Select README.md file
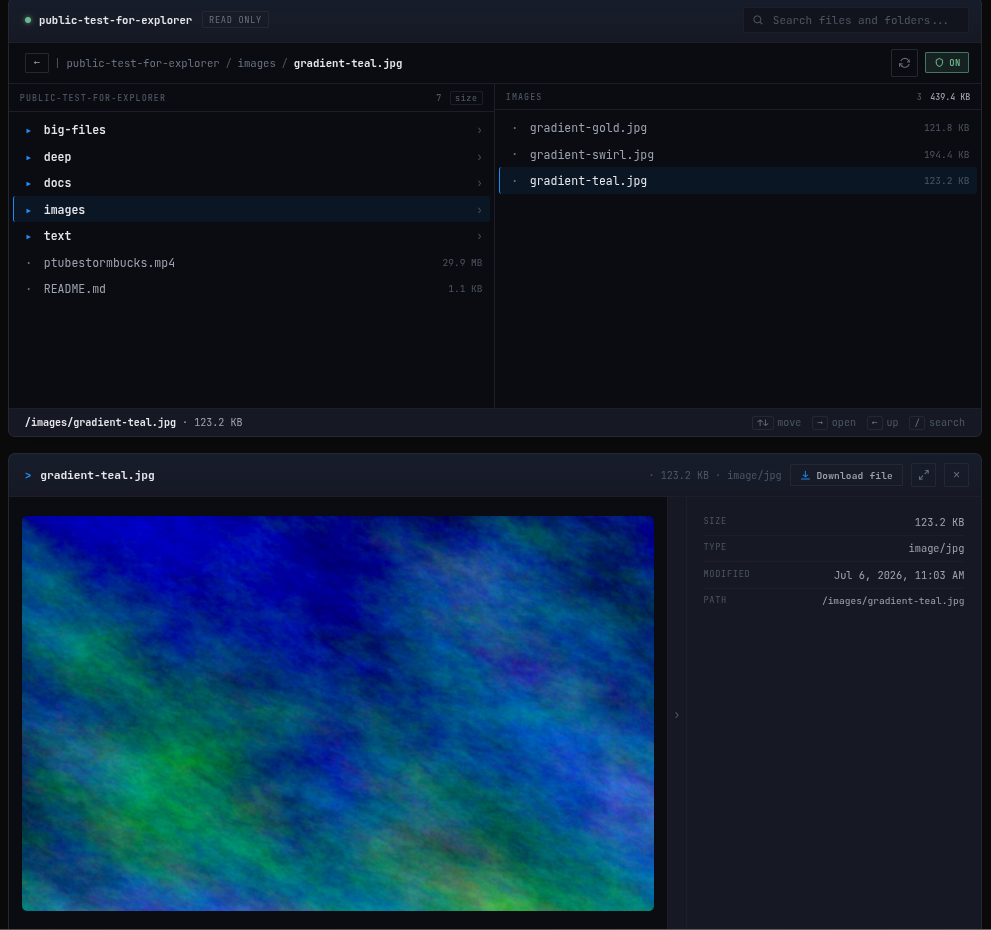991x930 pixels. point(252,289)
